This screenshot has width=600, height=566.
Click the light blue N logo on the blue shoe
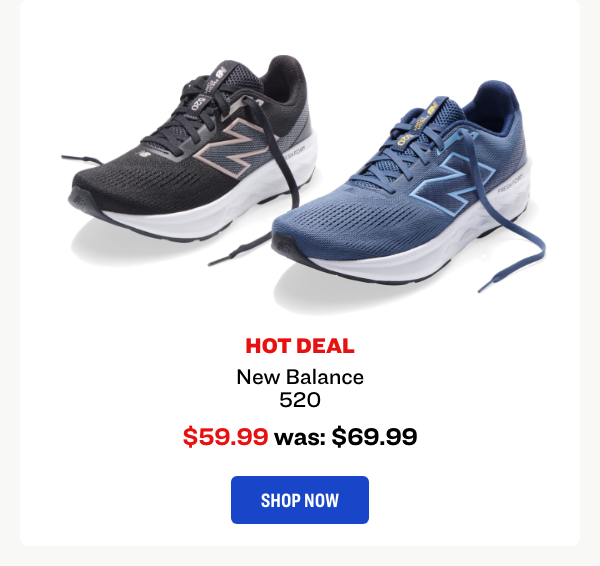(x=453, y=183)
